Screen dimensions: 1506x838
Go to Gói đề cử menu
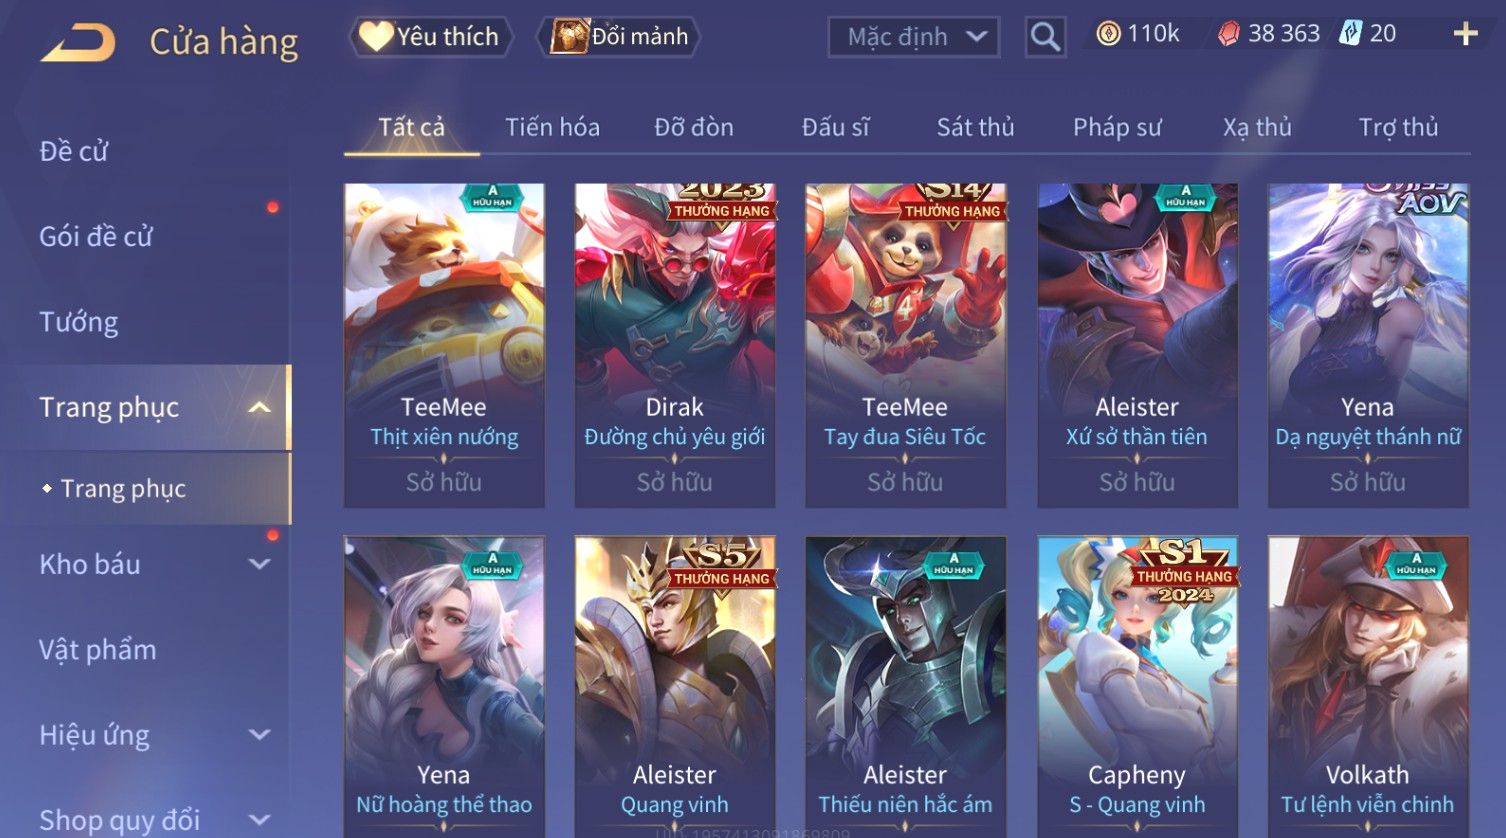click(96, 237)
